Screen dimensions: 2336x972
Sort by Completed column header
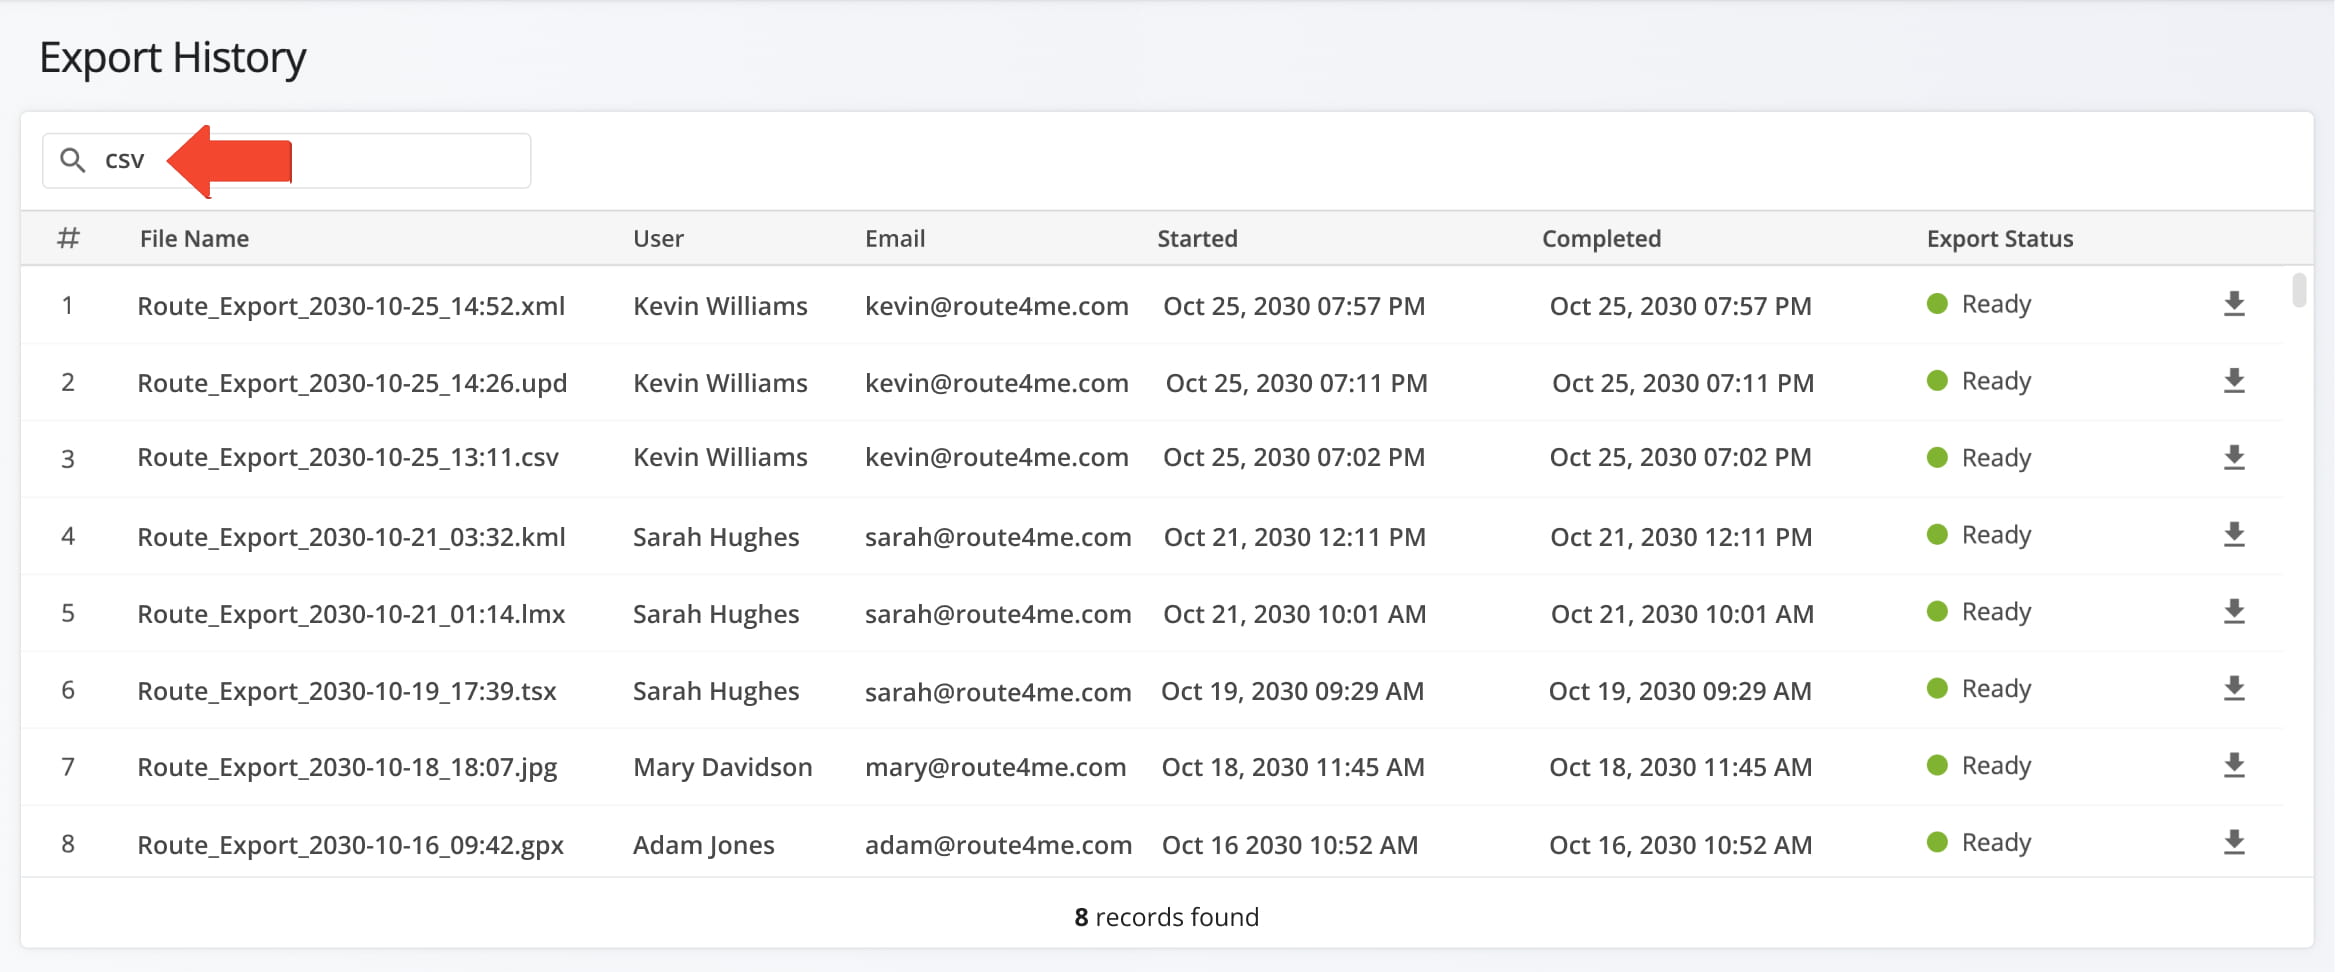point(1601,239)
